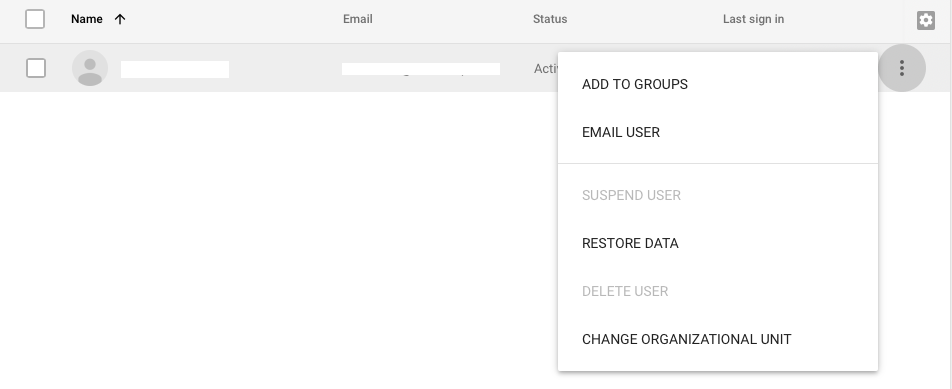The image size is (952, 389).
Task: Choose Change Organizational Unit
Action: tap(718, 339)
